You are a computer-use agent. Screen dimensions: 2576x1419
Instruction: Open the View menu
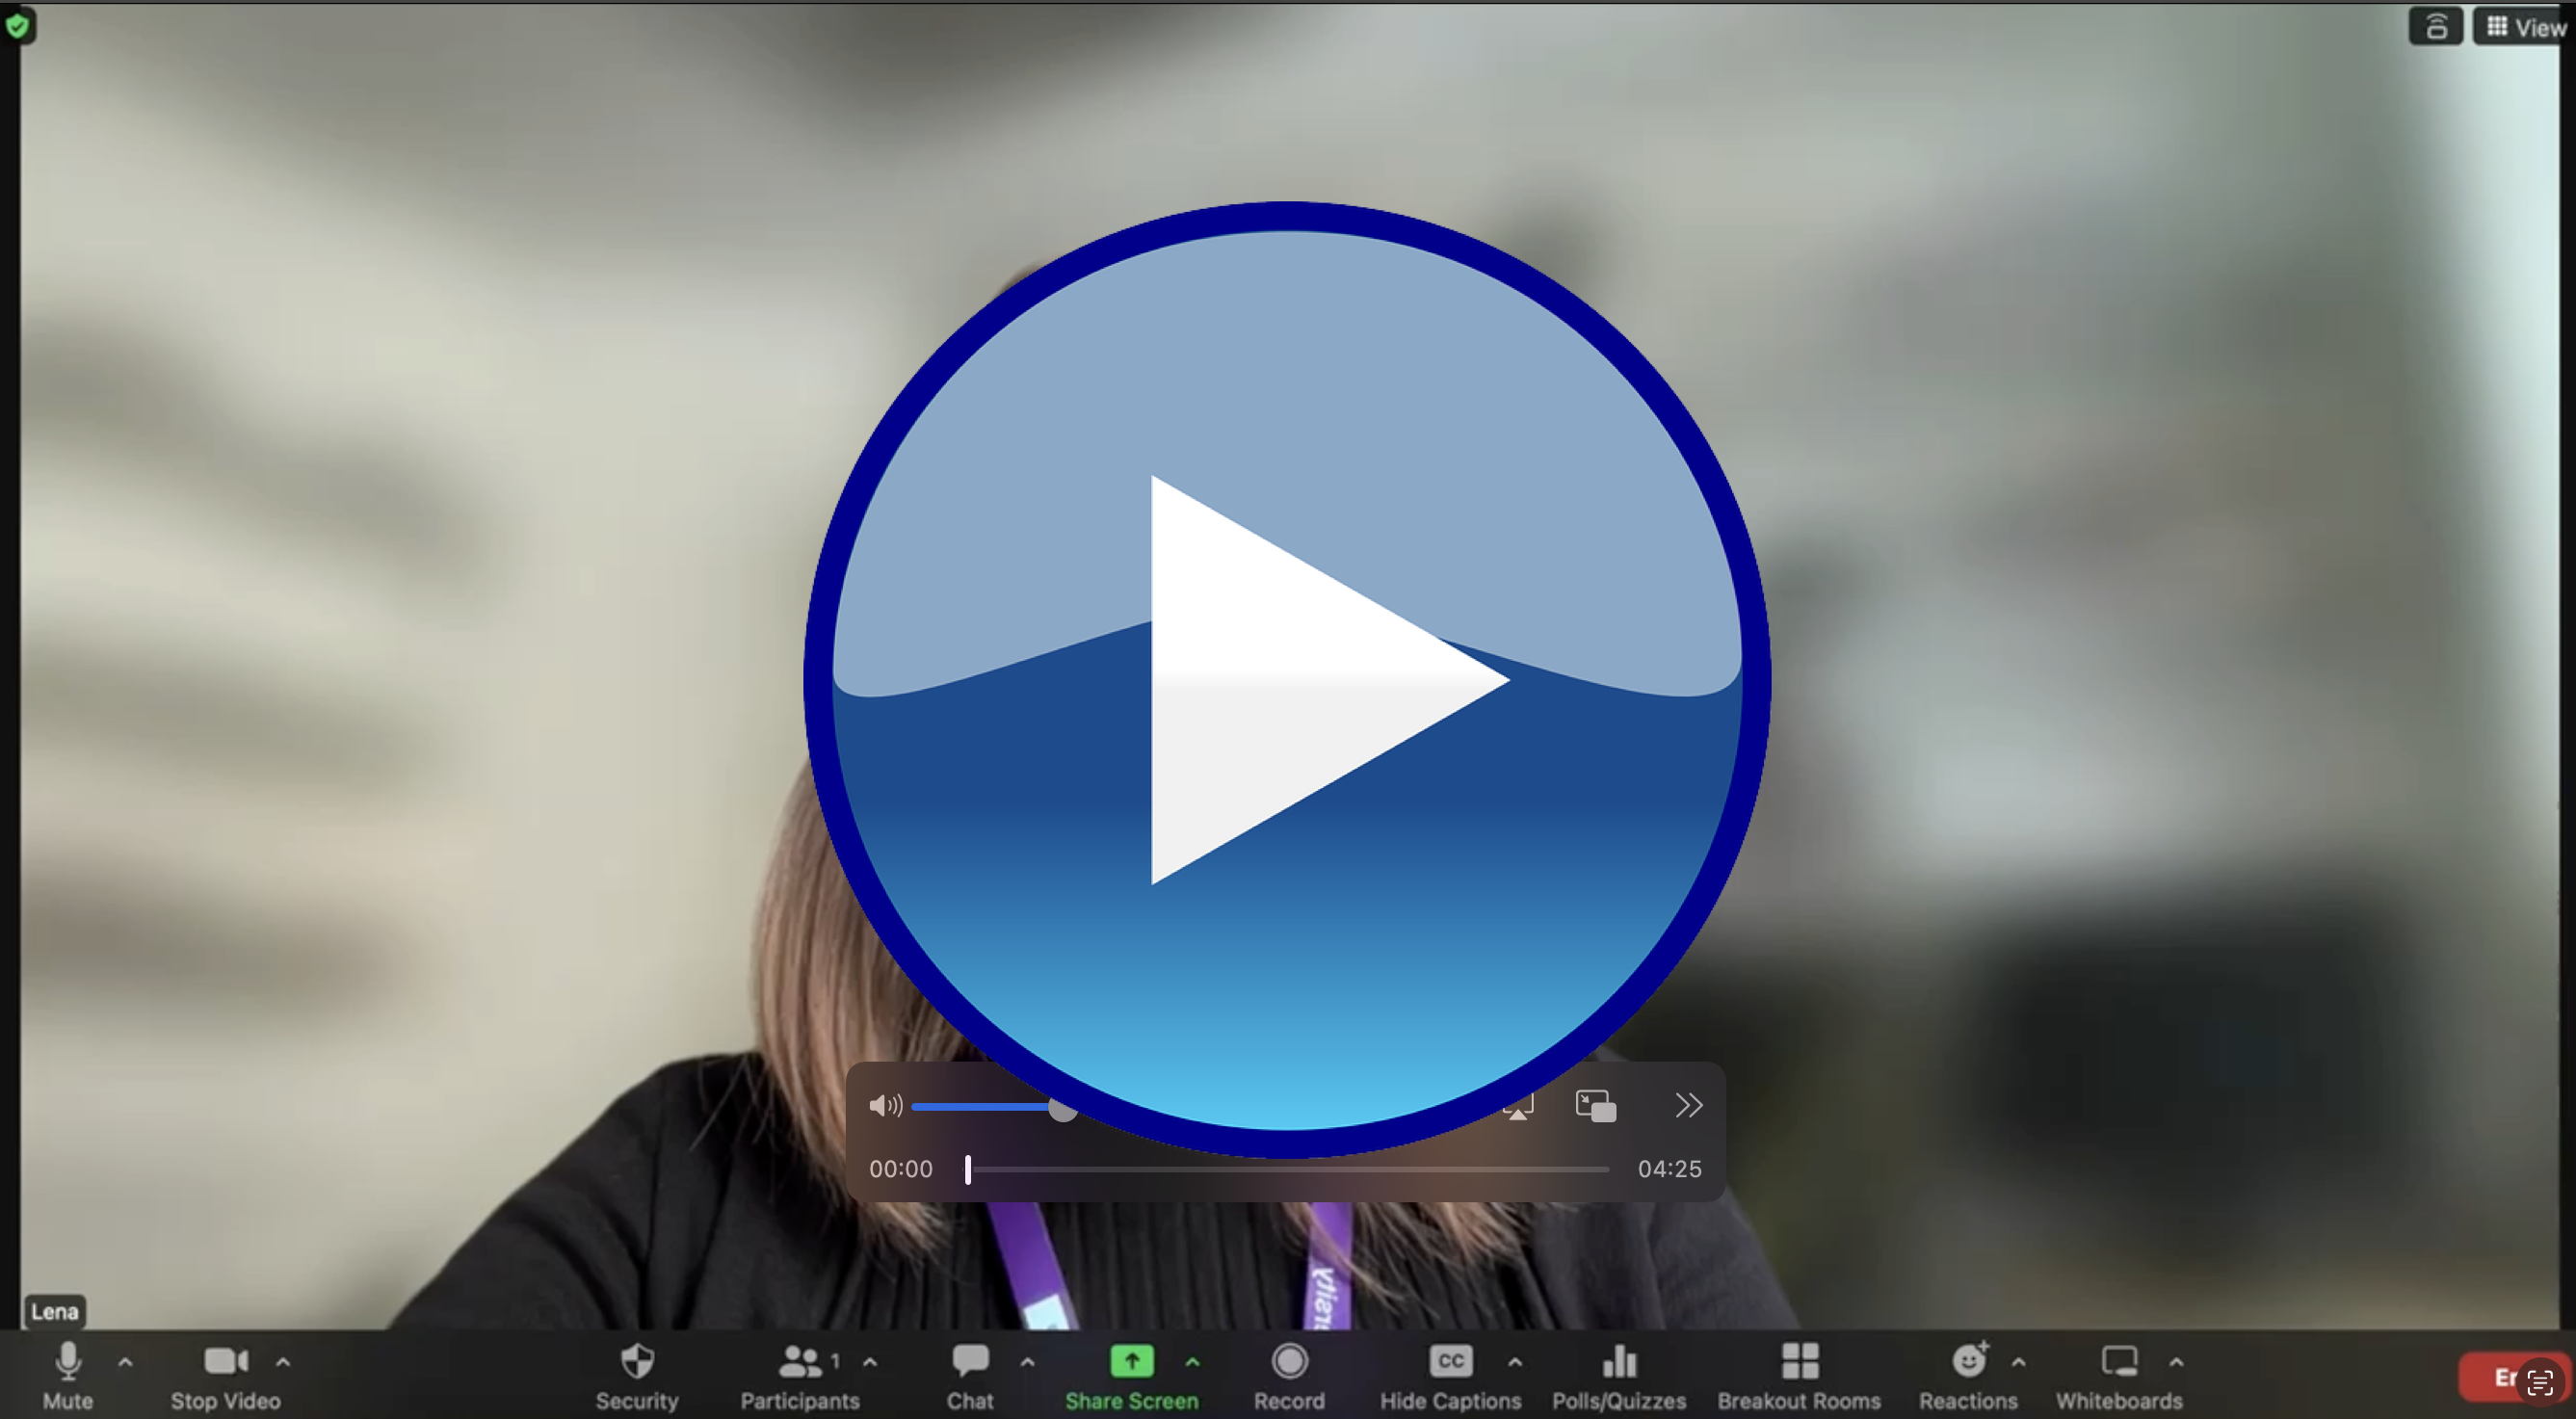point(2521,26)
